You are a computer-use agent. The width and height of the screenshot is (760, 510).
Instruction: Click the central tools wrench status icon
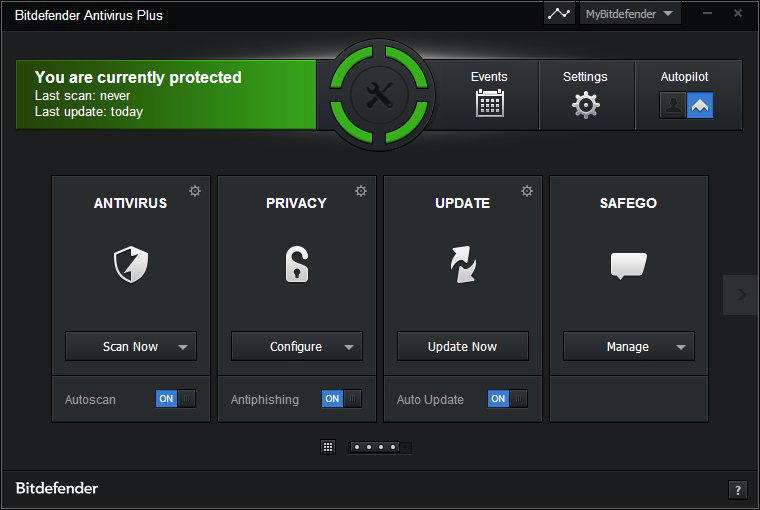[379, 95]
